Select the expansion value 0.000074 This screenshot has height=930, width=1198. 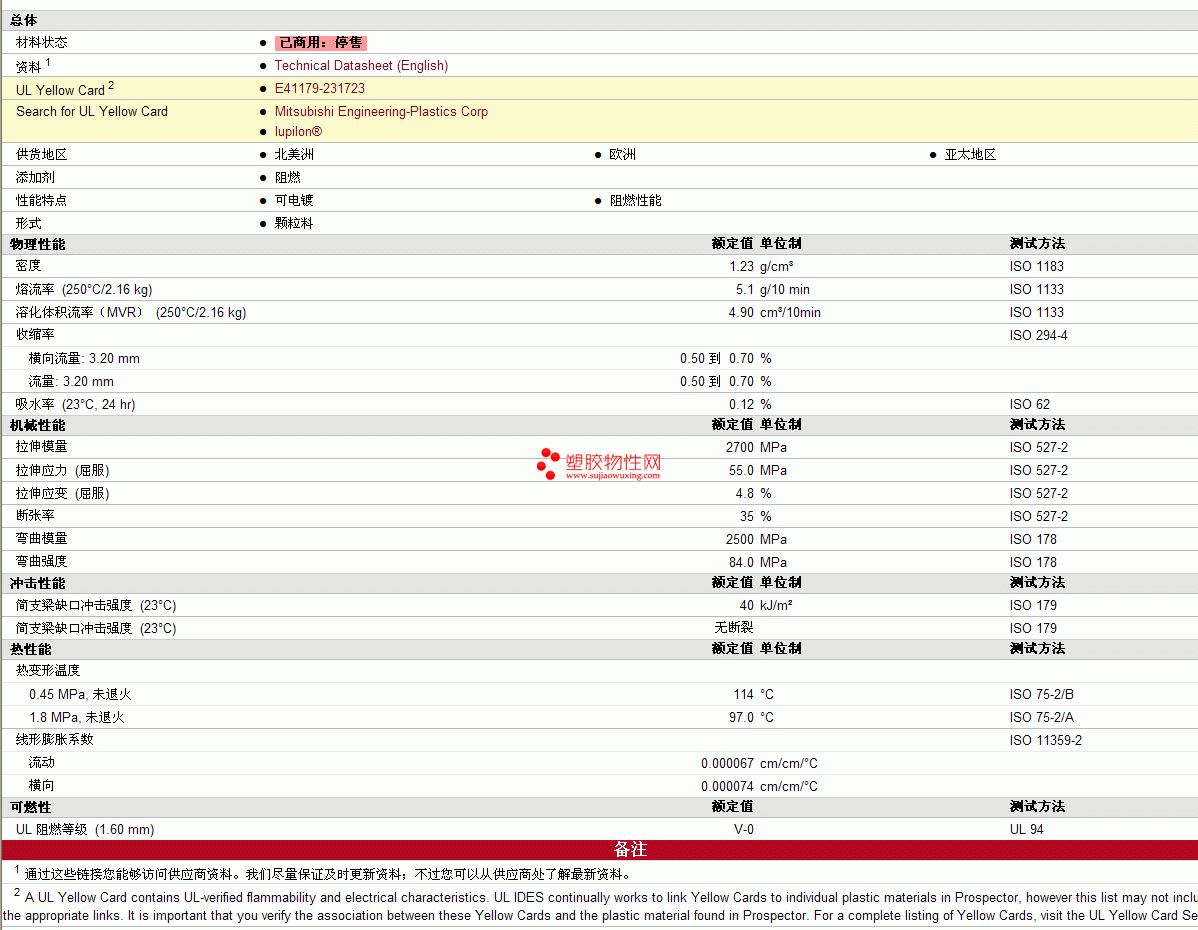tap(727, 786)
